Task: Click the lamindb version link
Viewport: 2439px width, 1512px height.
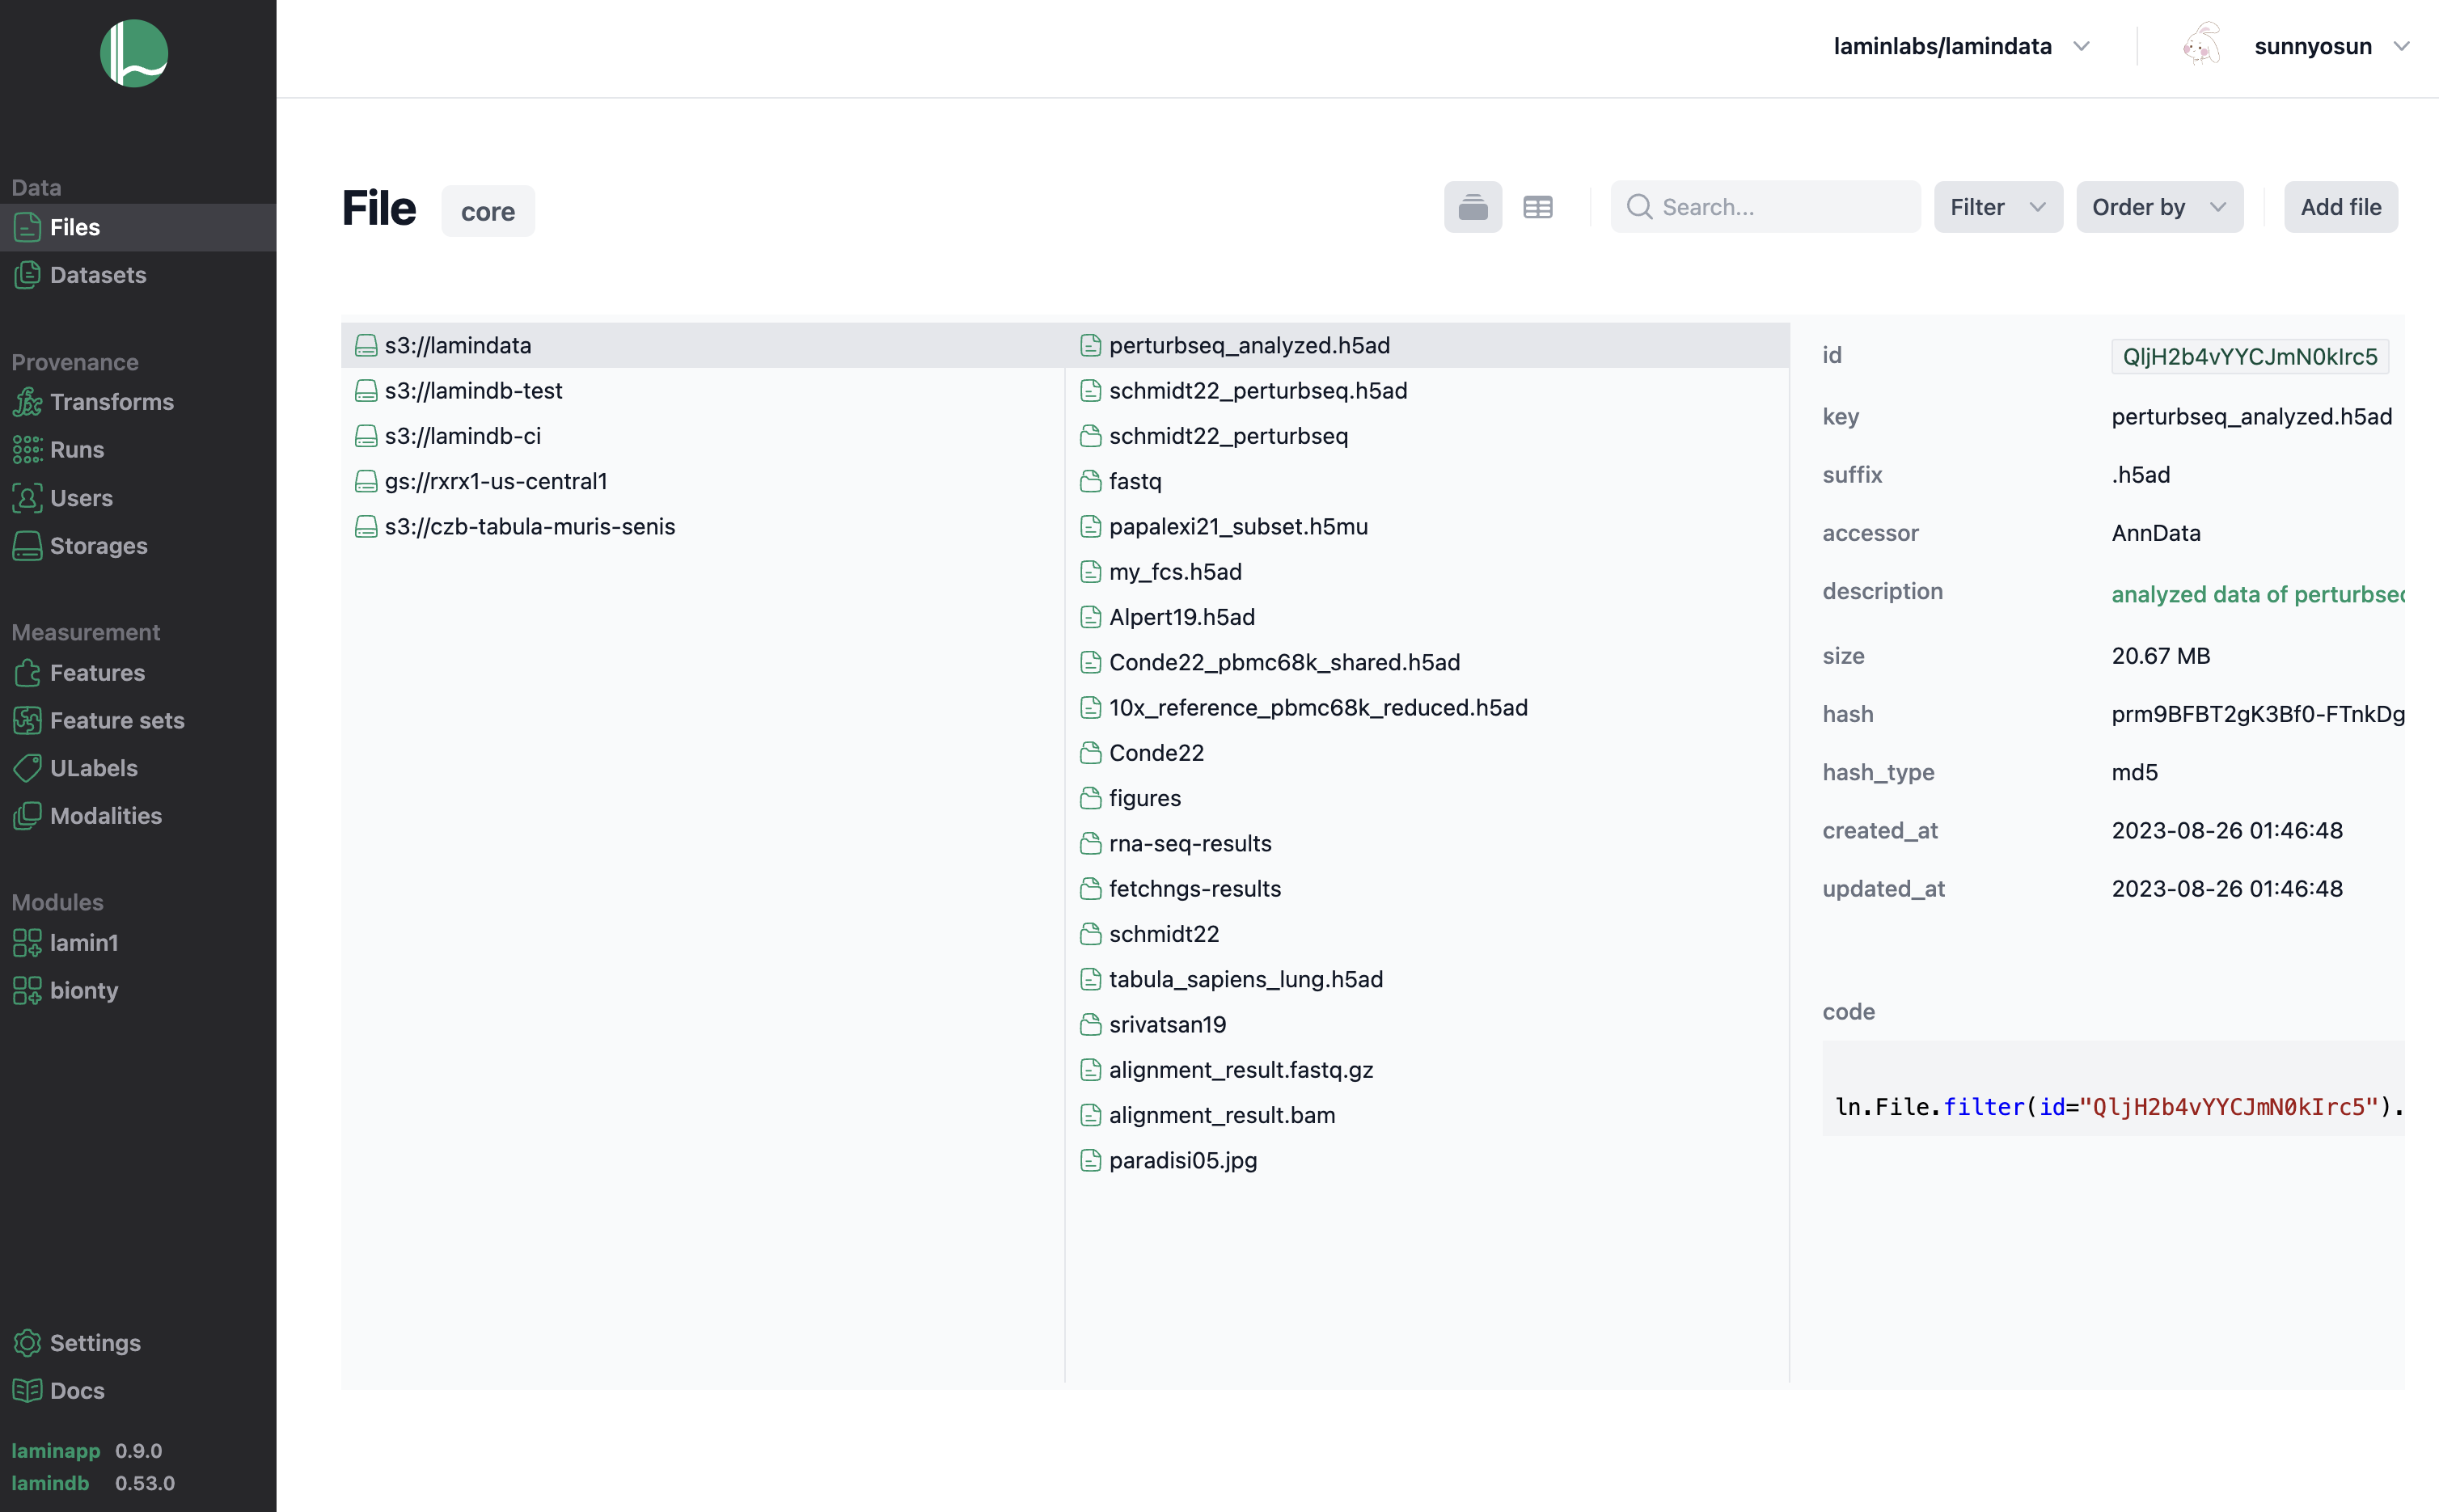Action: point(50,1483)
